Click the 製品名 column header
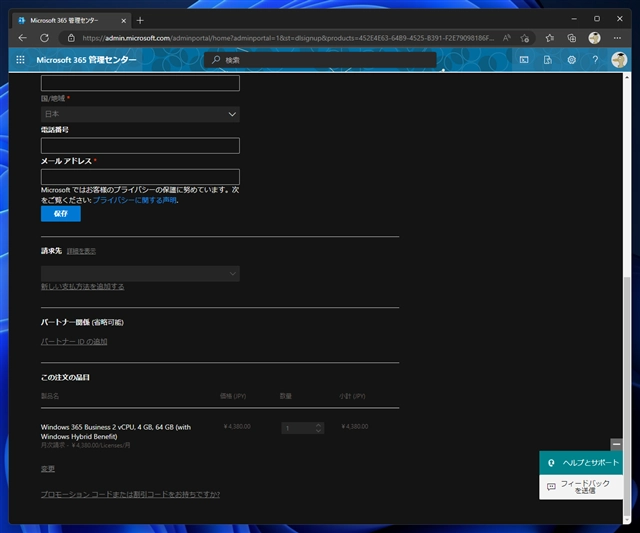The height and width of the screenshot is (533, 640). click(x=50, y=396)
